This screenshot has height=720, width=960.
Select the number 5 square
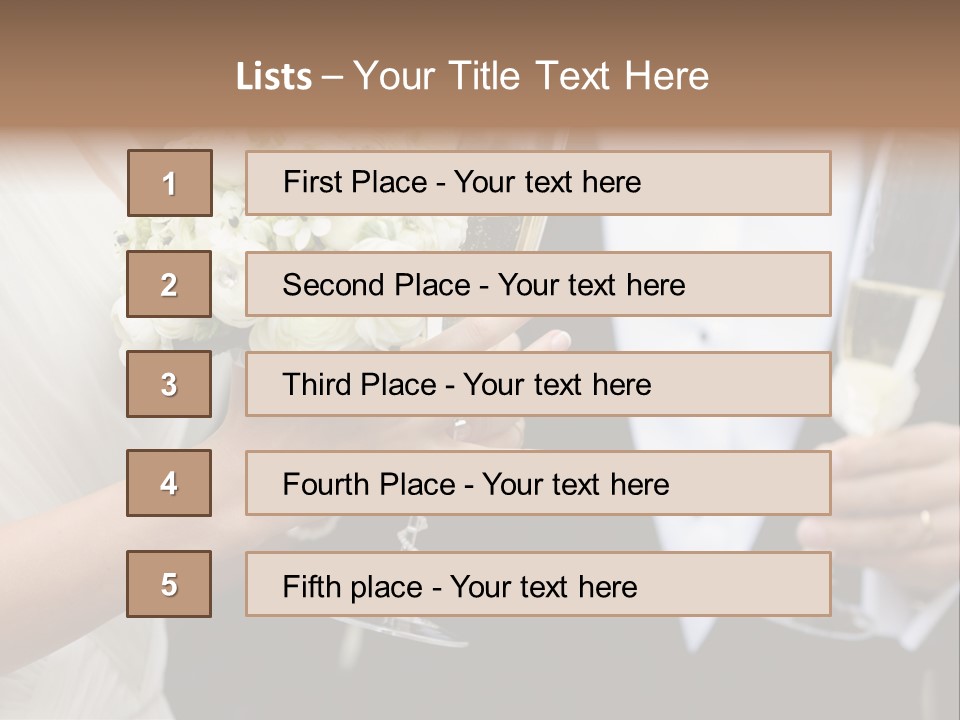[169, 584]
